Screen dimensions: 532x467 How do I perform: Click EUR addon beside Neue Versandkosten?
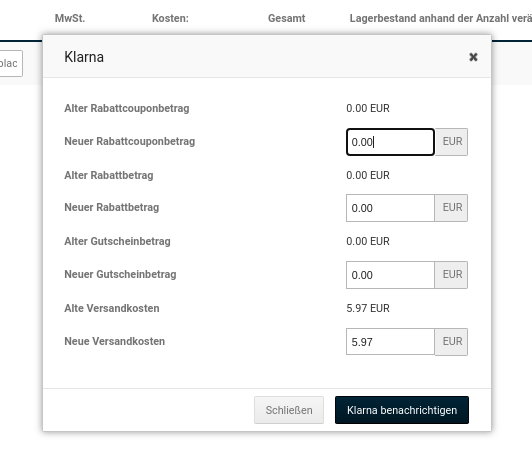tap(452, 342)
